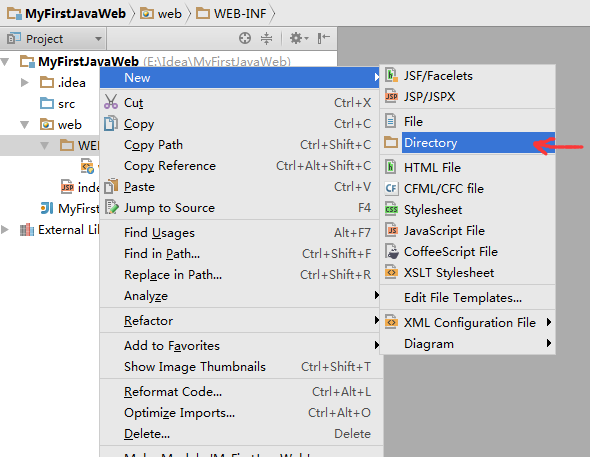Click the web breadcrumb

point(161,14)
